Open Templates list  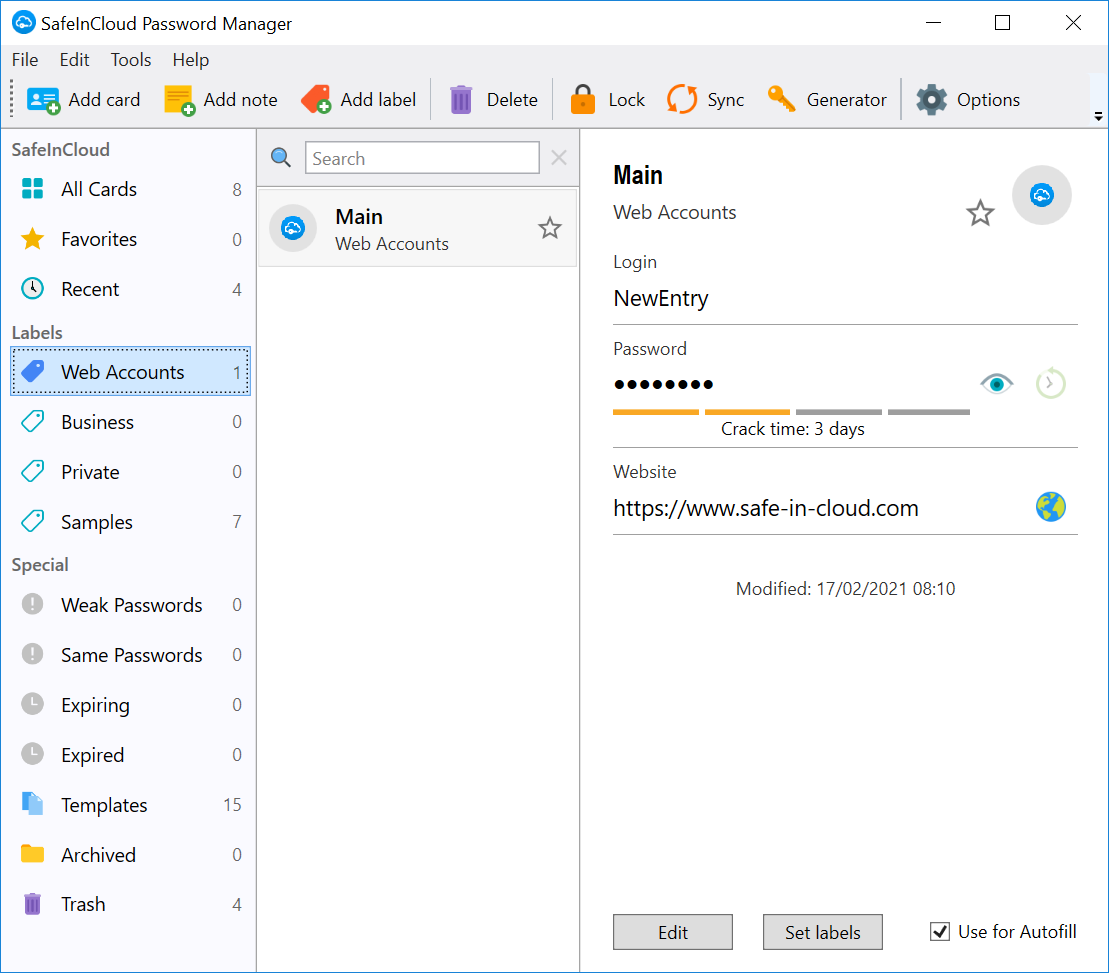point(130,805)
